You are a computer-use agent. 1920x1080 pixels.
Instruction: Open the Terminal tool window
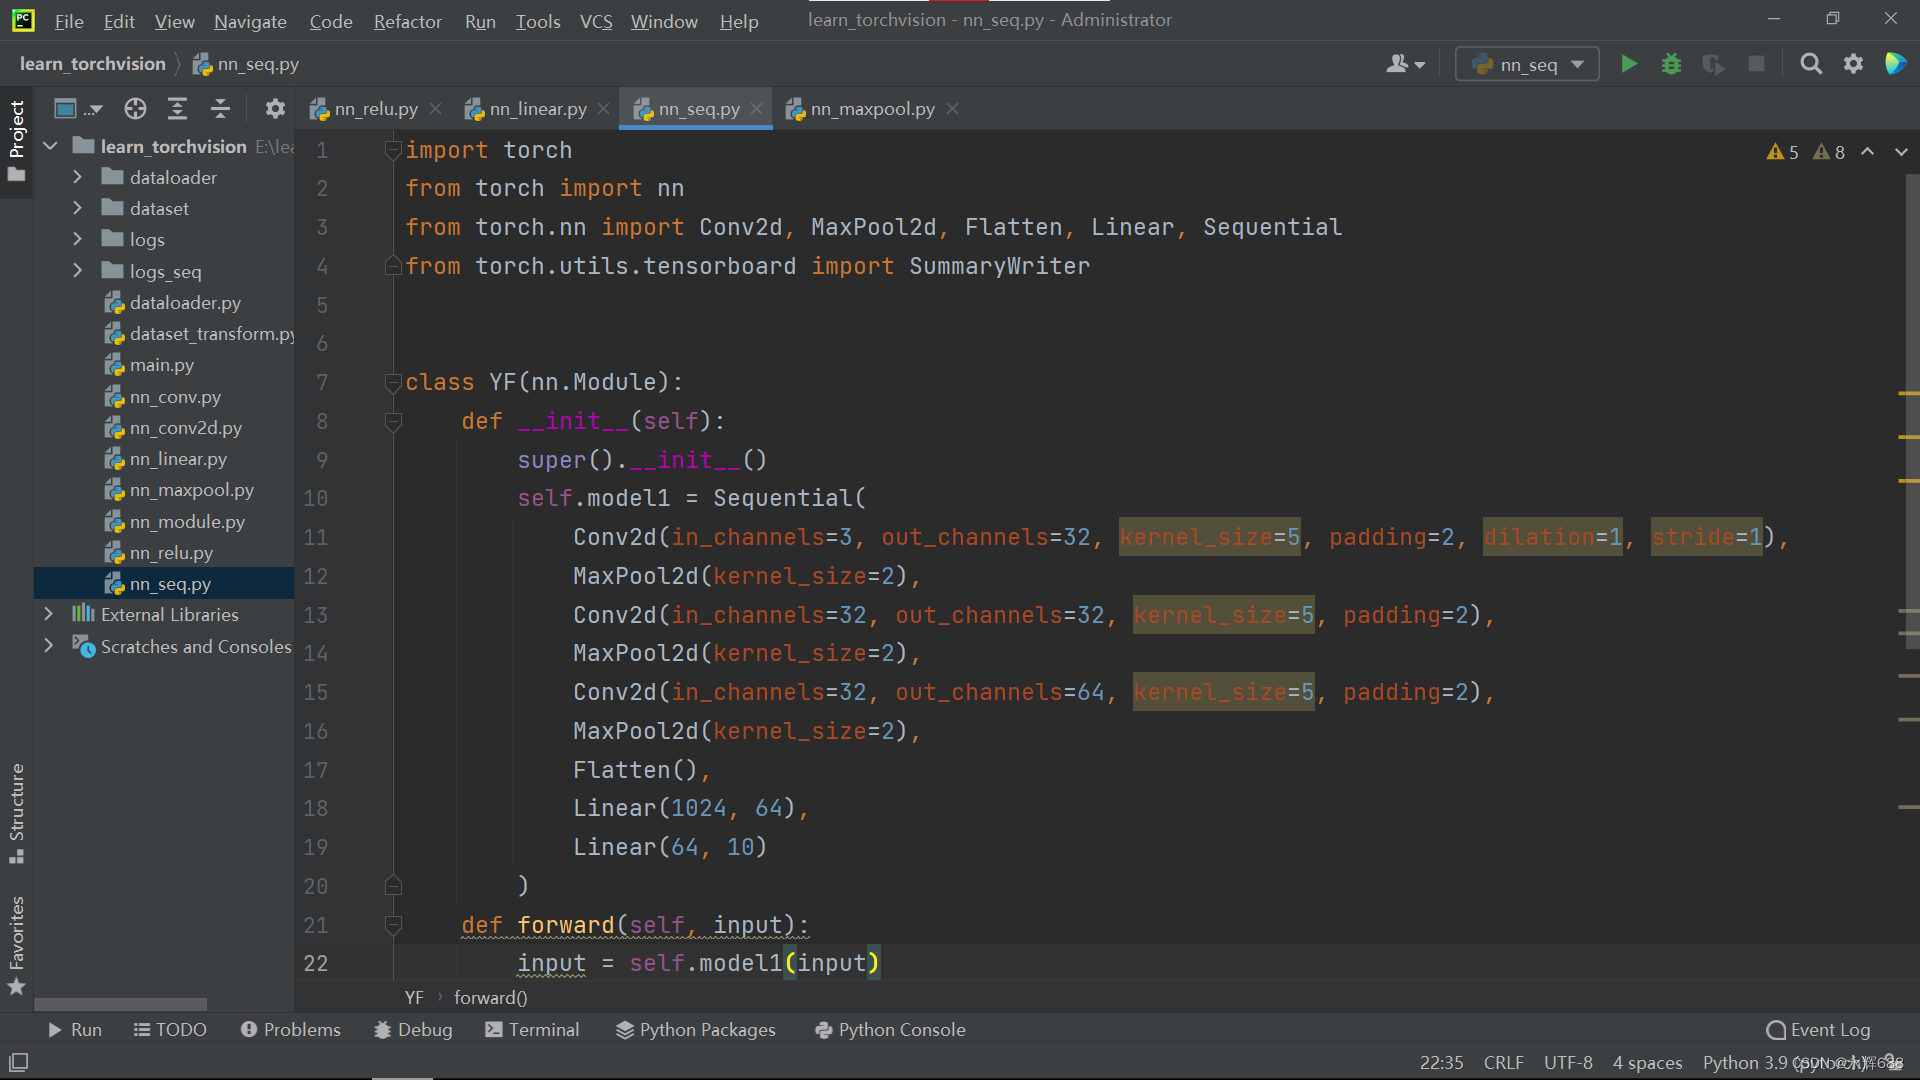coord(532,1029)
